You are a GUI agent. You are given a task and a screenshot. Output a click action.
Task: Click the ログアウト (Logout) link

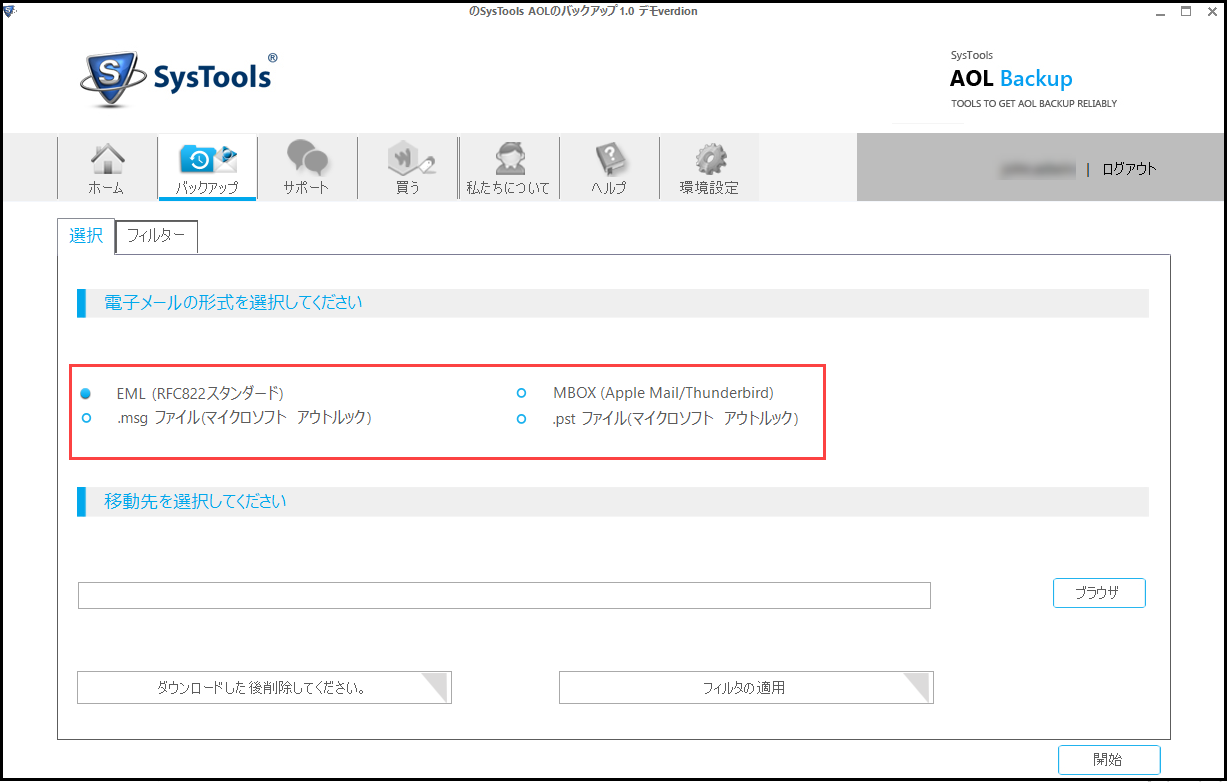point(1128,169)
